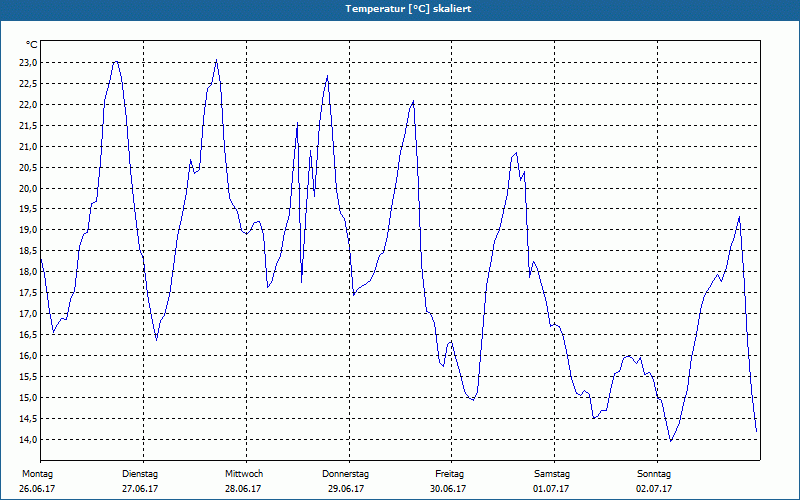This screenshot has width=800, height=500.
Task: Click the 18,0 y-axis value
Action: (28, 271)
